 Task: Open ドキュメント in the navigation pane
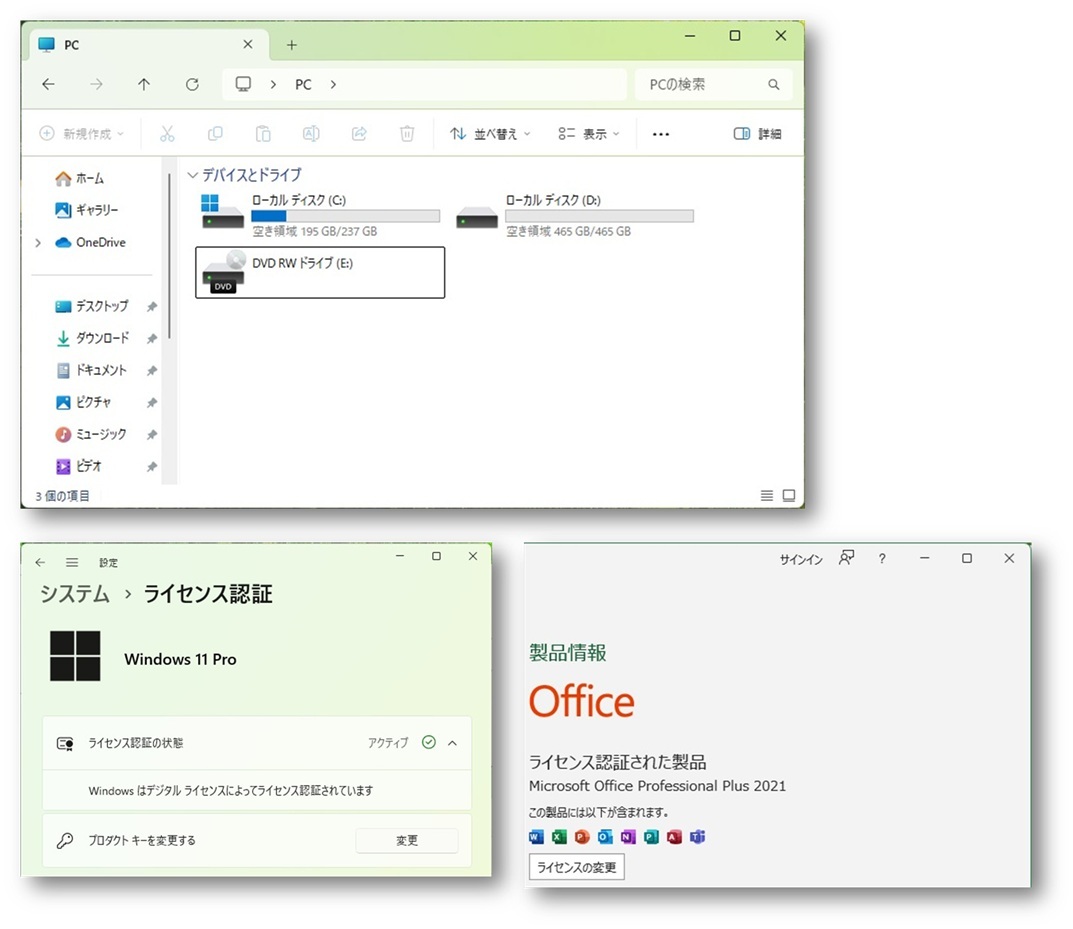(x=92, y=370)
